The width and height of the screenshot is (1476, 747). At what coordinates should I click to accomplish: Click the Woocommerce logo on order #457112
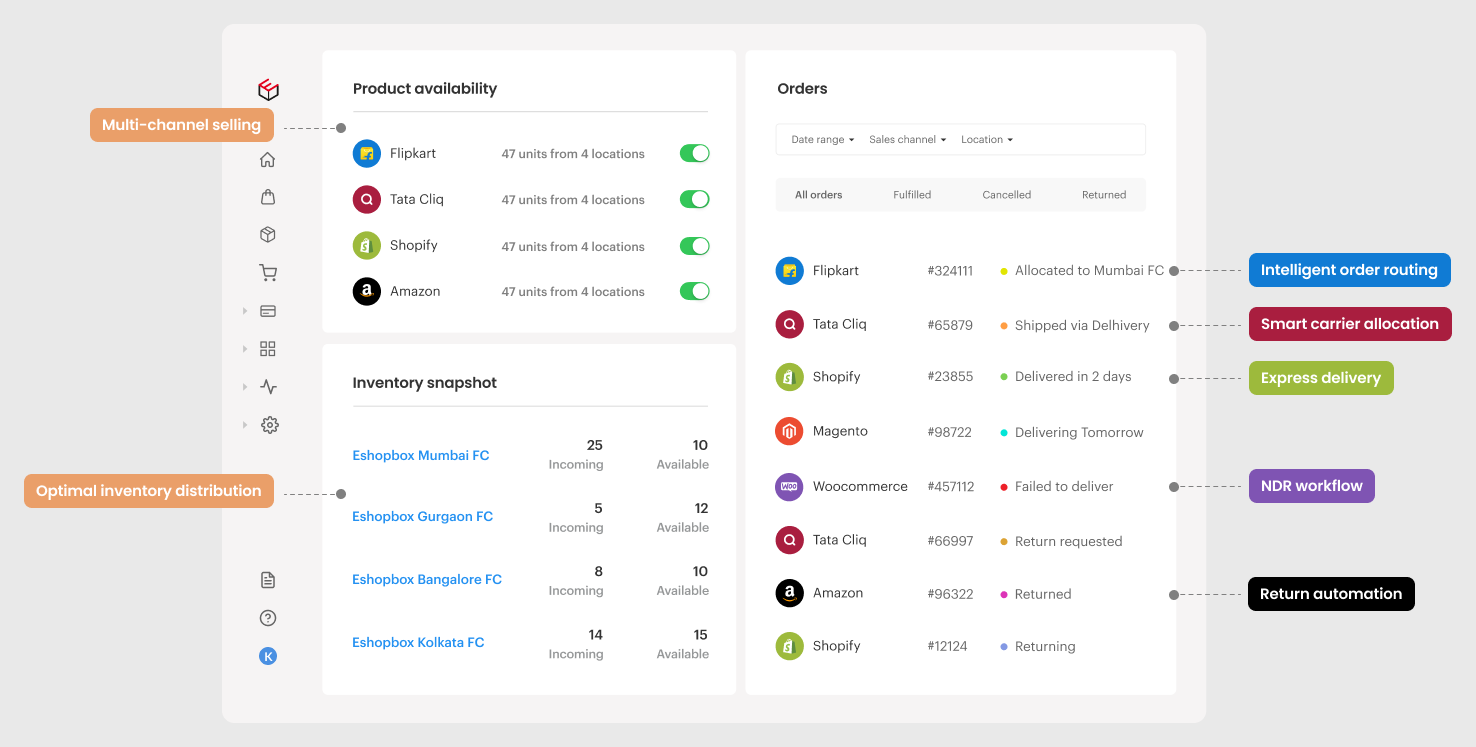pos(790,487)
